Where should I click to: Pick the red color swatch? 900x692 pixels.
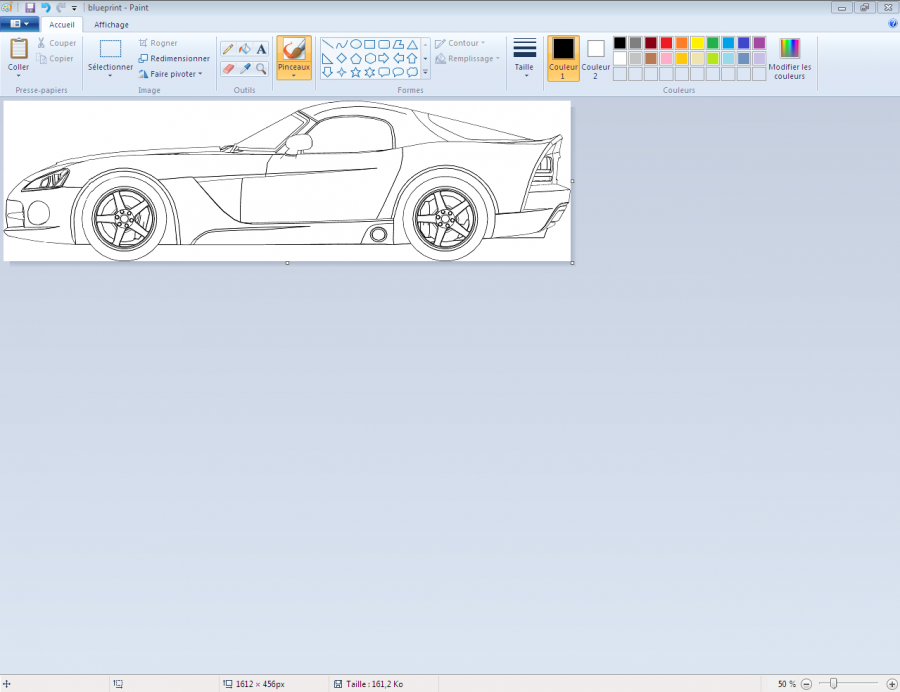click(x=666, y=43)
